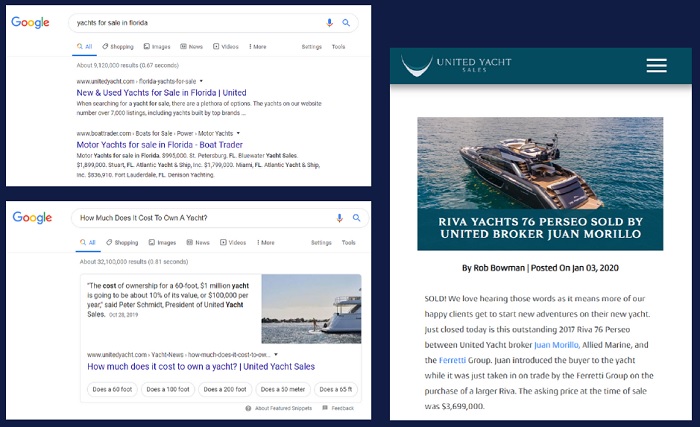Click the 'Does a 200 foot' suggestion chip

tap(225, 389)
